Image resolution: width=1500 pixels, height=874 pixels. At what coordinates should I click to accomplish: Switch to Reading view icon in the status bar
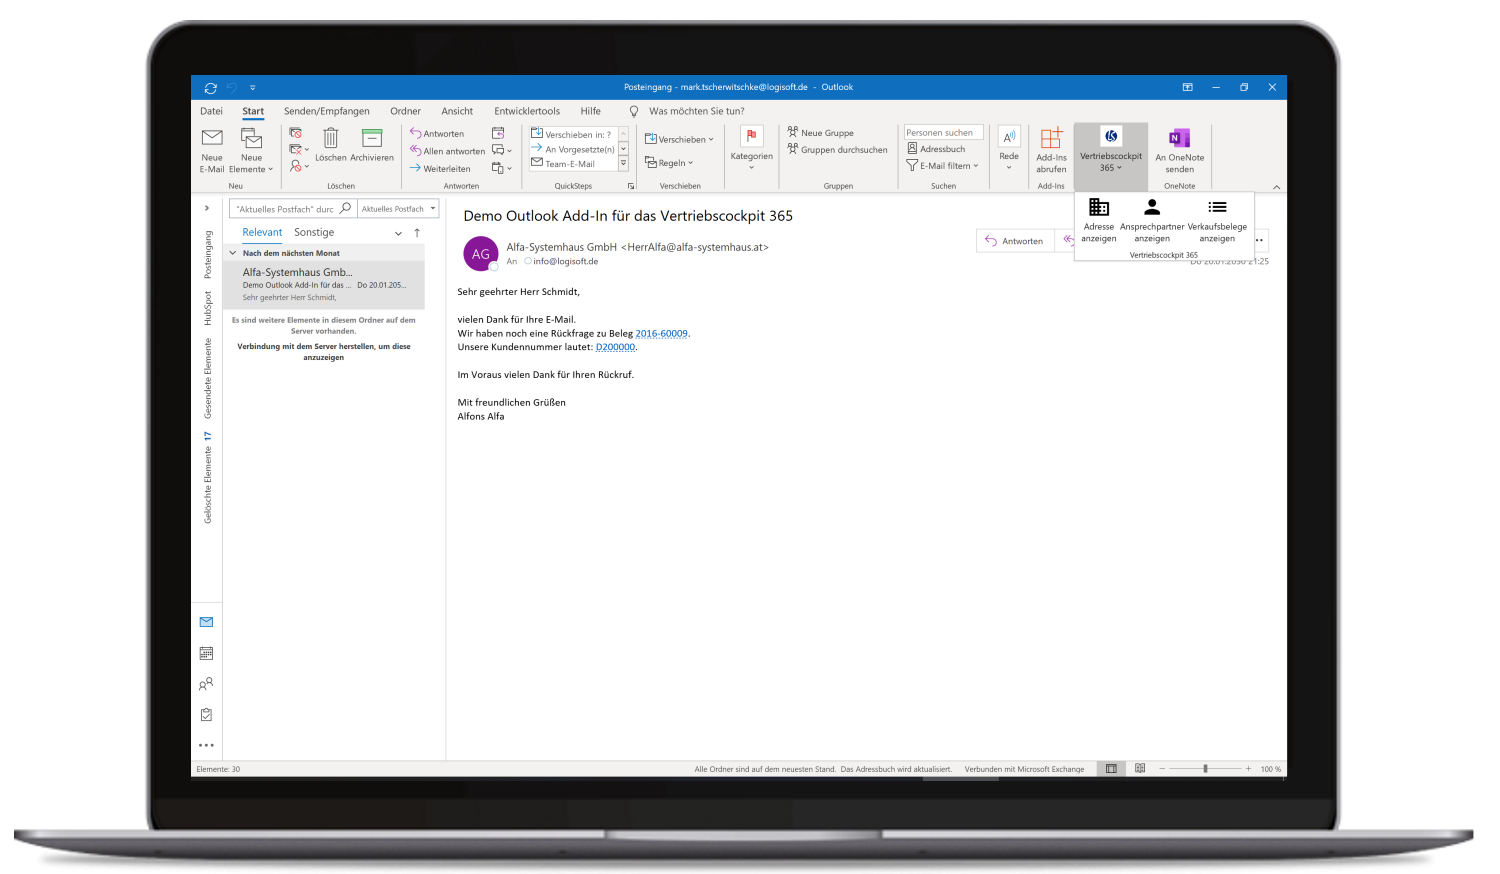(x=1140, y=769)
